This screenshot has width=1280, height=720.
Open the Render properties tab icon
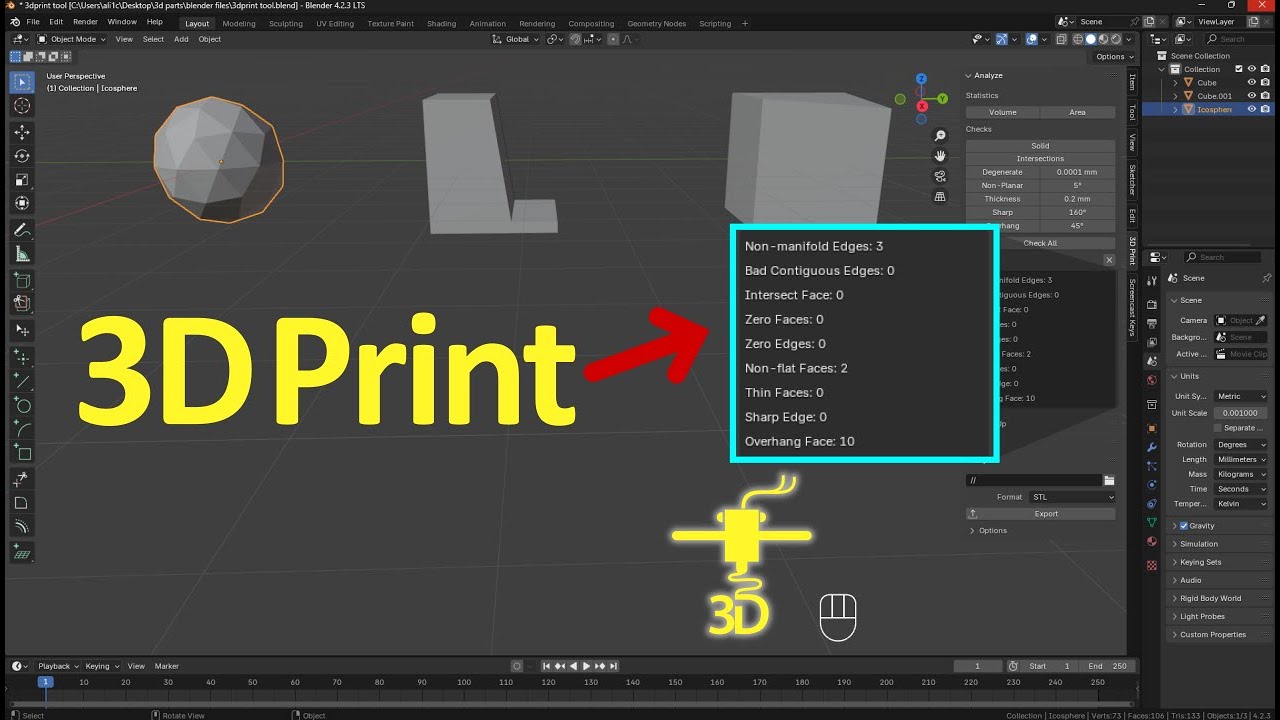[x=1152, y=304]
